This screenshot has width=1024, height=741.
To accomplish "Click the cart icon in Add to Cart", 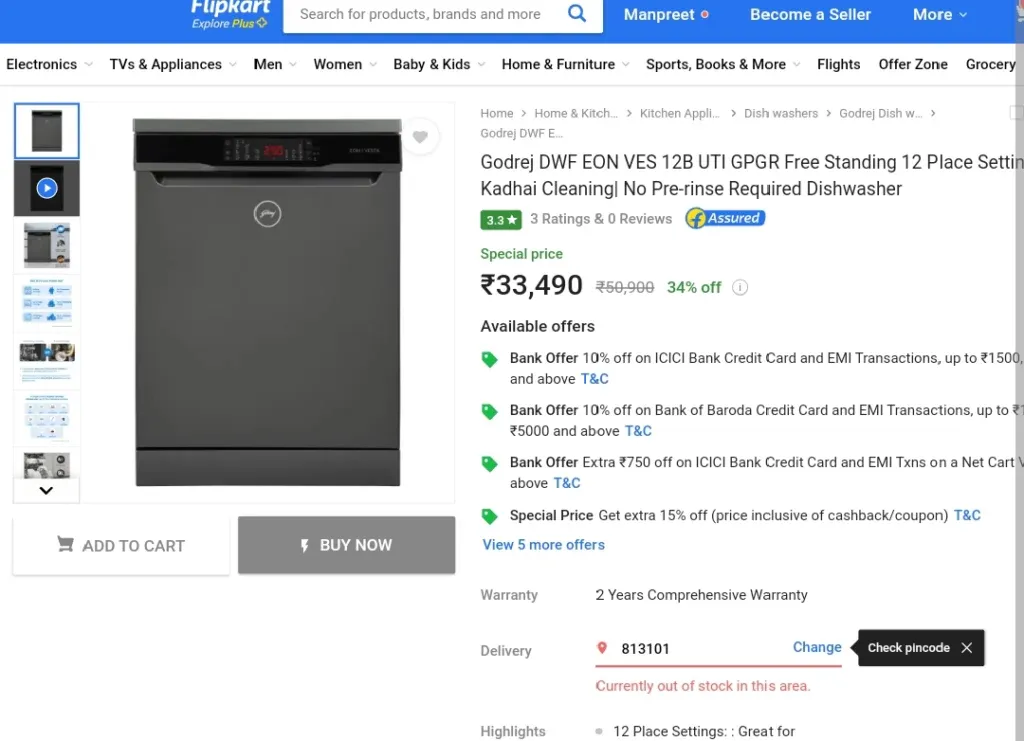I will click(x=65, y=544).
